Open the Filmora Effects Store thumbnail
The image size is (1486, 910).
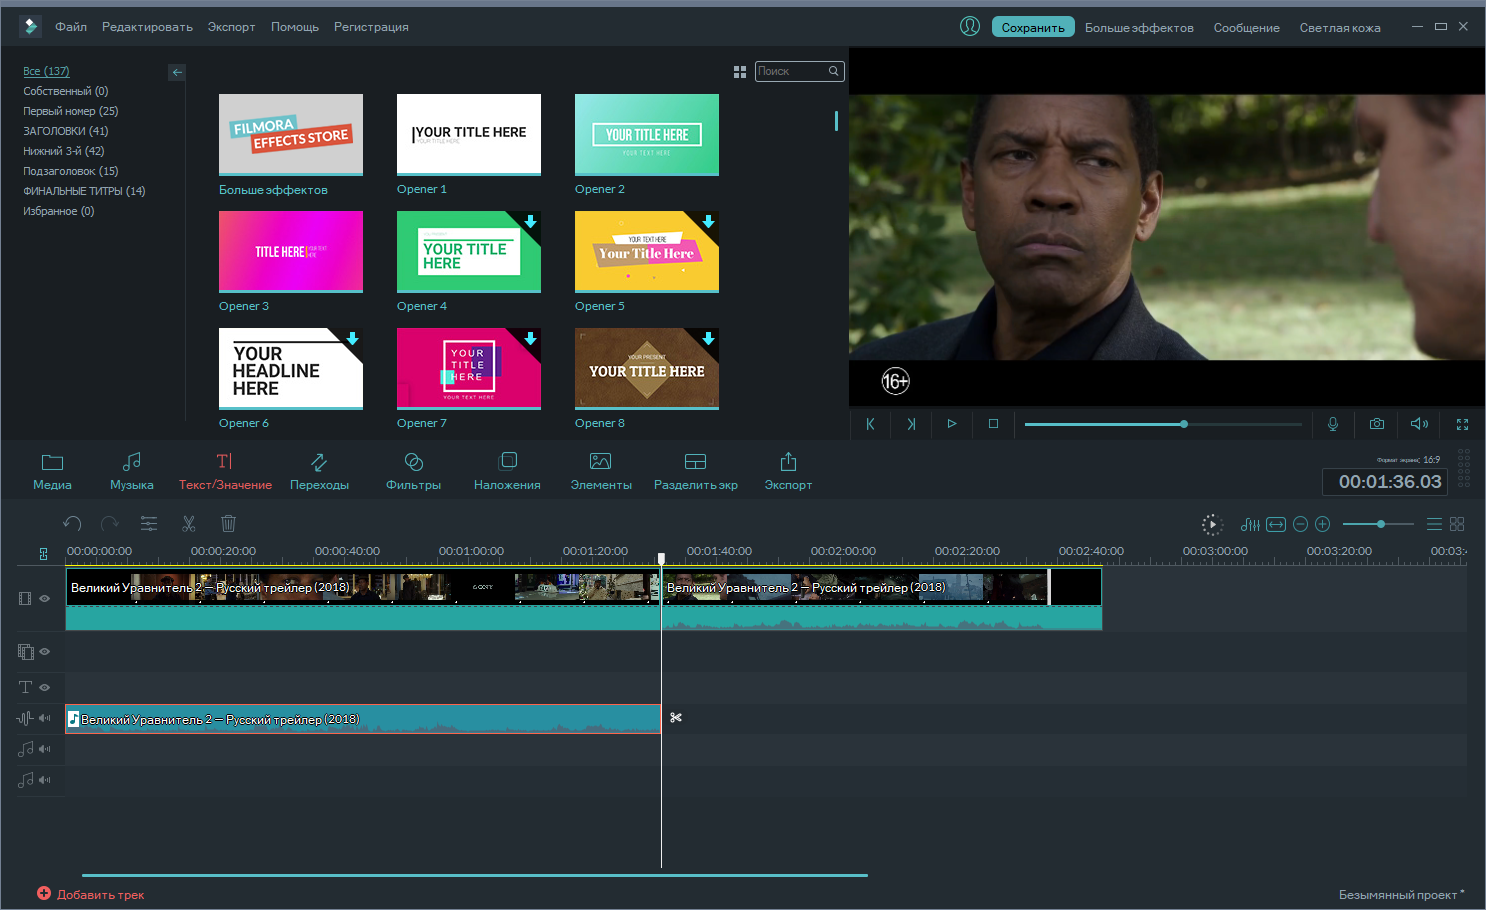pos(291,134)
